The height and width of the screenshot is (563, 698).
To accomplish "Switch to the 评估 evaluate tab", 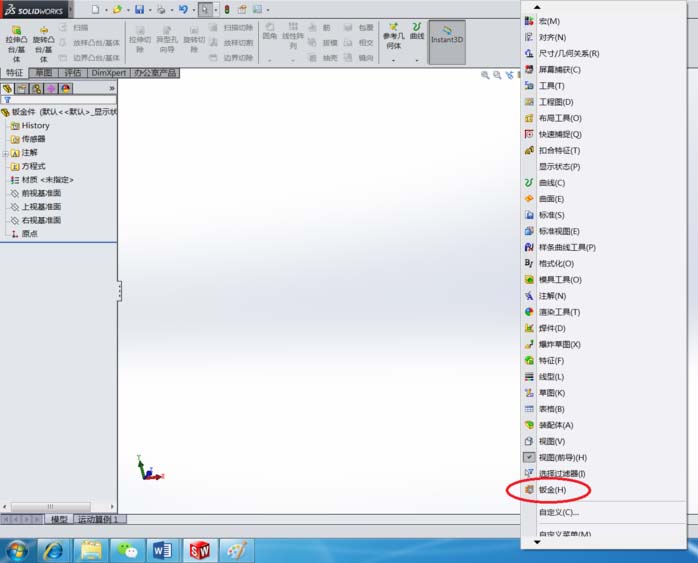I will [73, 73].
